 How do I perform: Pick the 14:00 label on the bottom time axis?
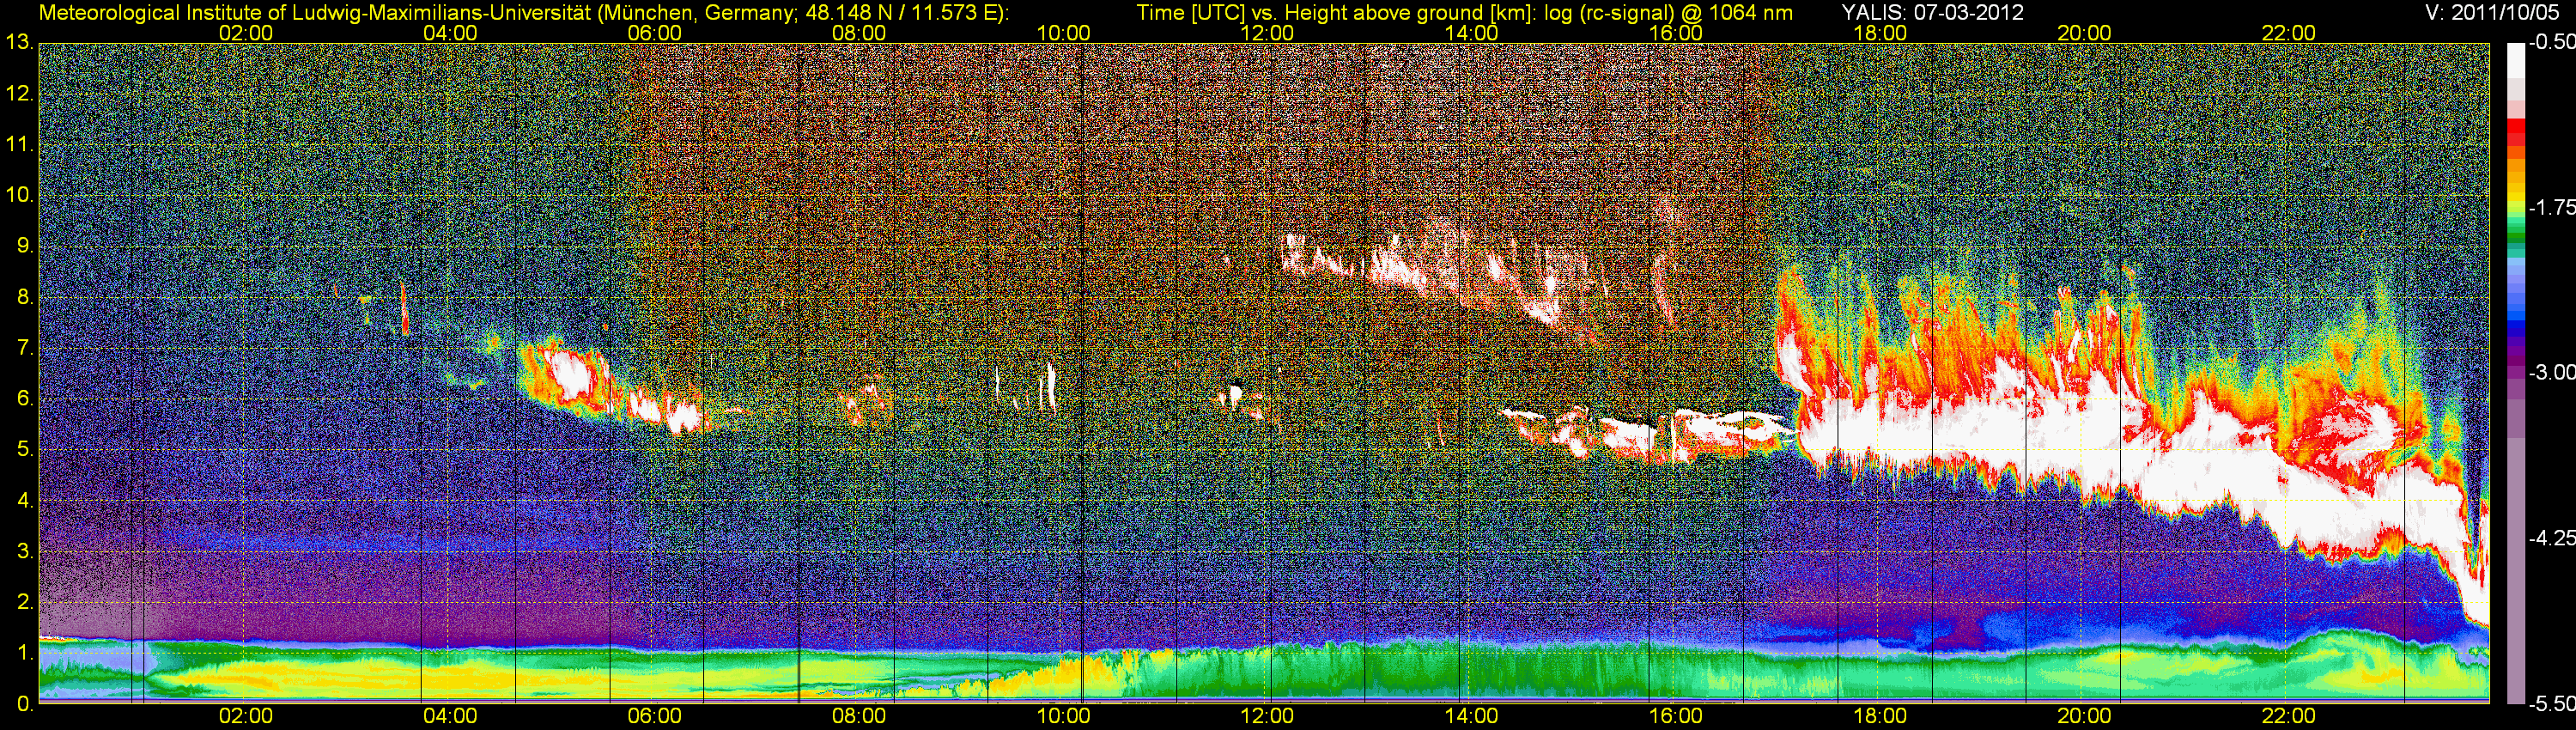(1472, 716)
